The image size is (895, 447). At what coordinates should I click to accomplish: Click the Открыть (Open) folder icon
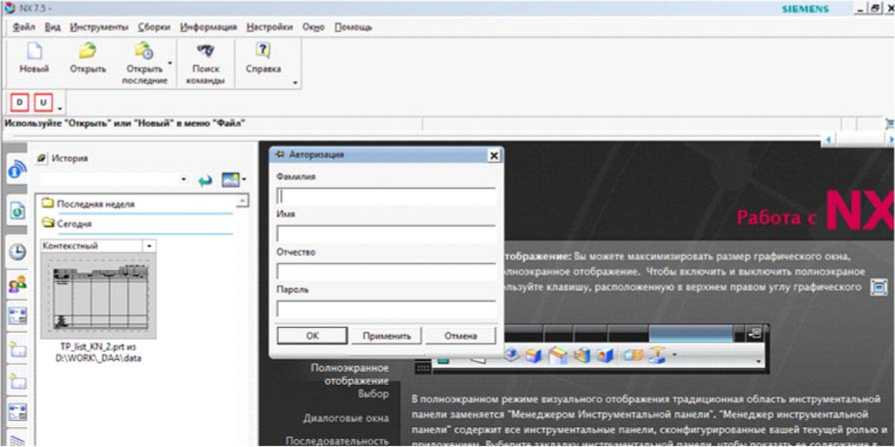pyautogui.click(x=87, y=51)
